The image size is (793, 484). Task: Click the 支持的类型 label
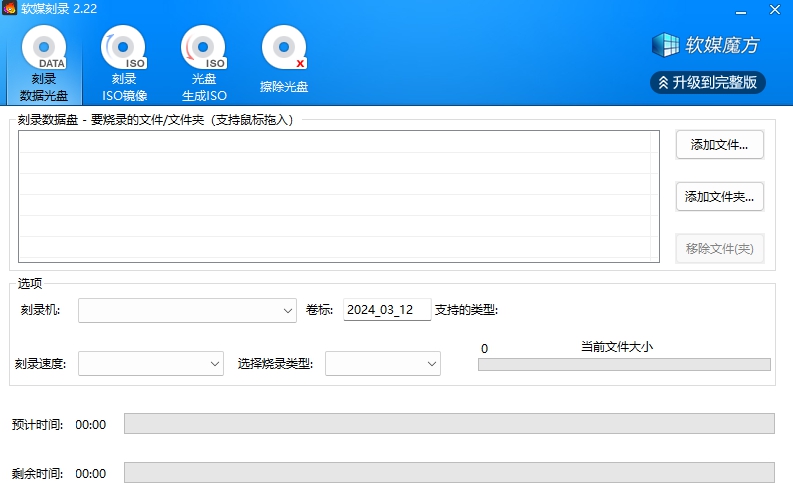[x=466, y=310]
